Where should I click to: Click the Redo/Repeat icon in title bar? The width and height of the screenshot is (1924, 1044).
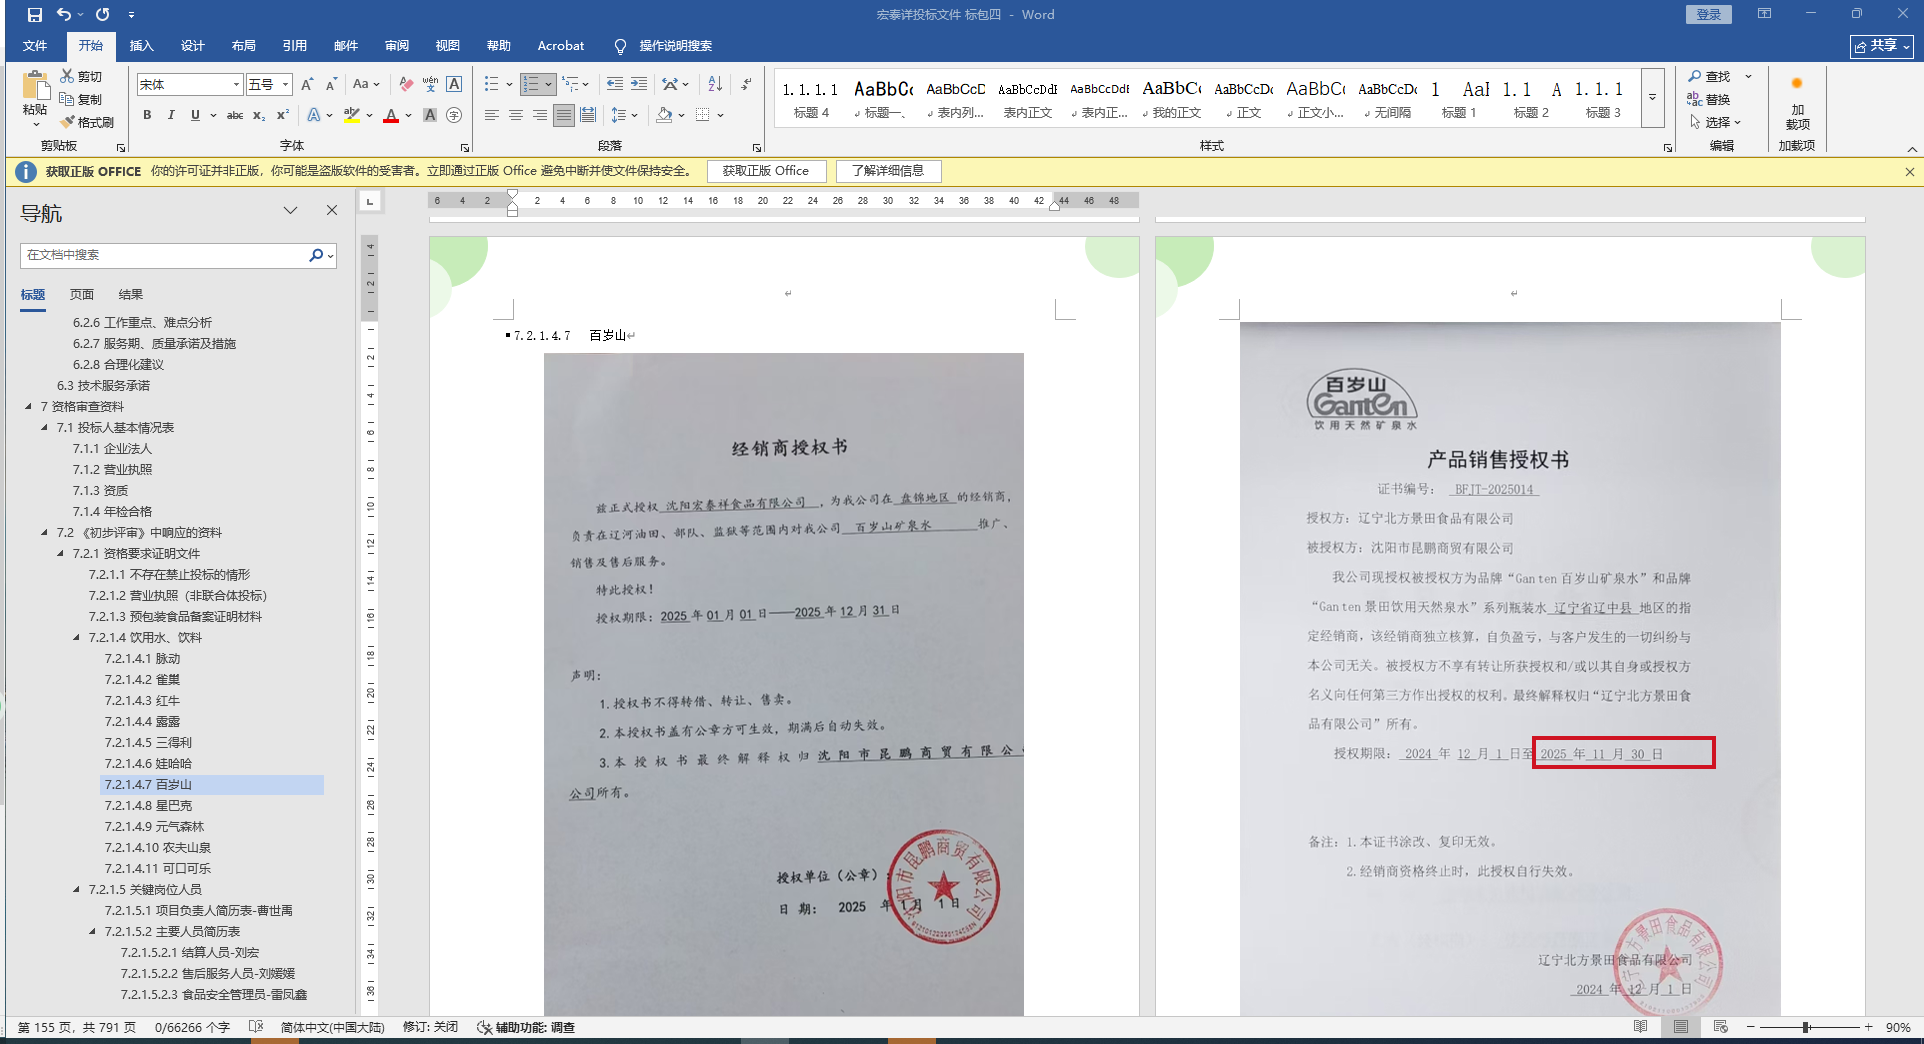coord(103,15)
